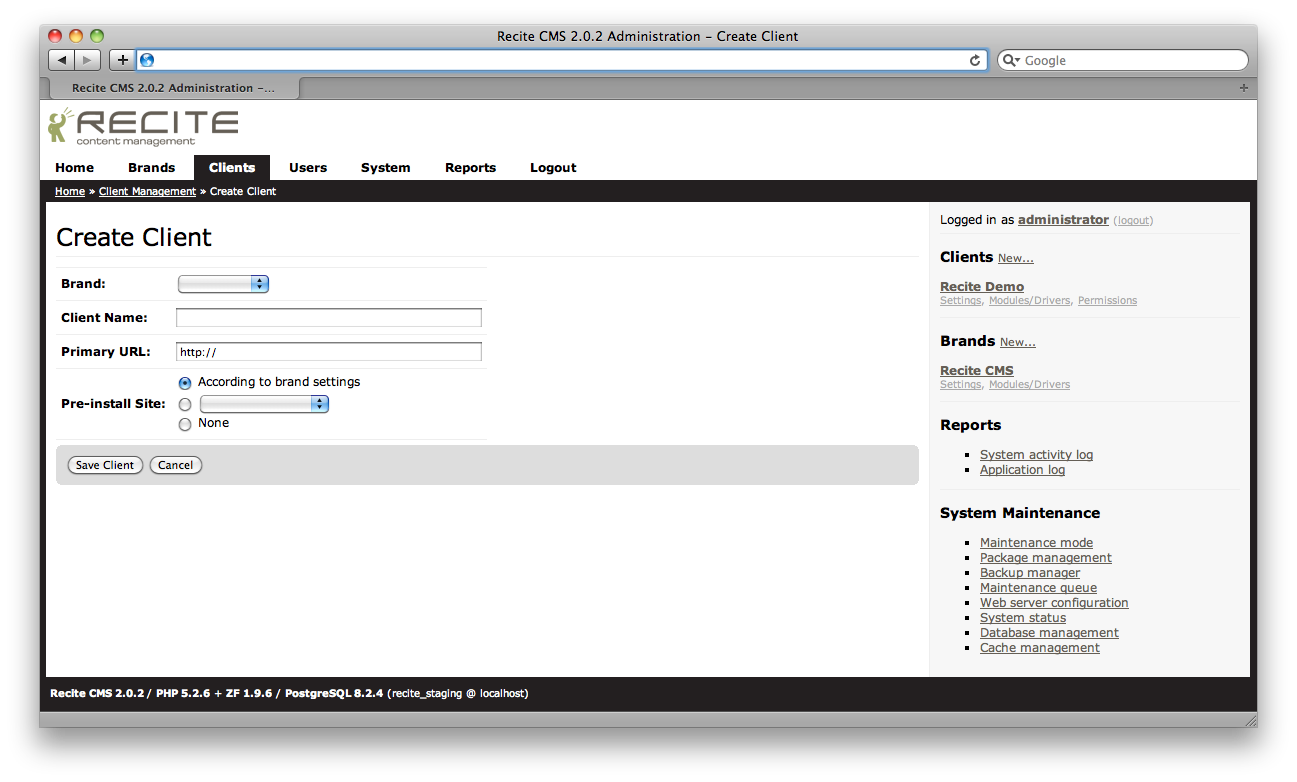The height and width of the screenshot is (782, 1297).
Task: Click the Save Client button
Action: pyautogui.click(x=105, y=465)
